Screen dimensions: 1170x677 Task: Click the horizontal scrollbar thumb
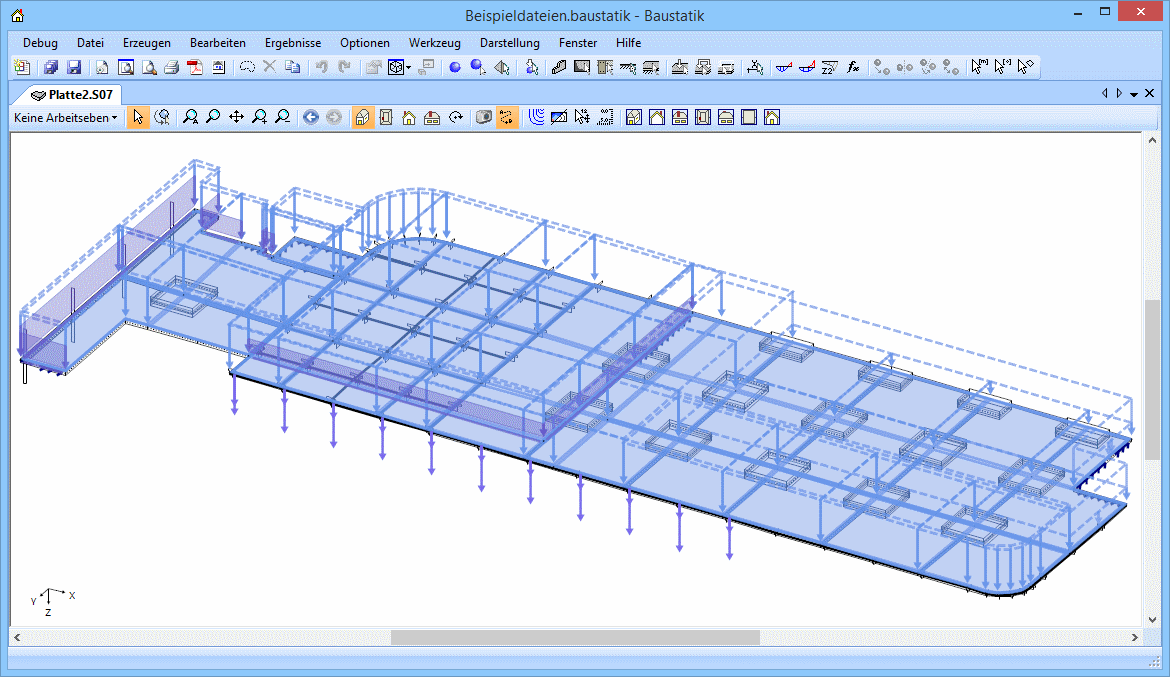coord(575,637)
